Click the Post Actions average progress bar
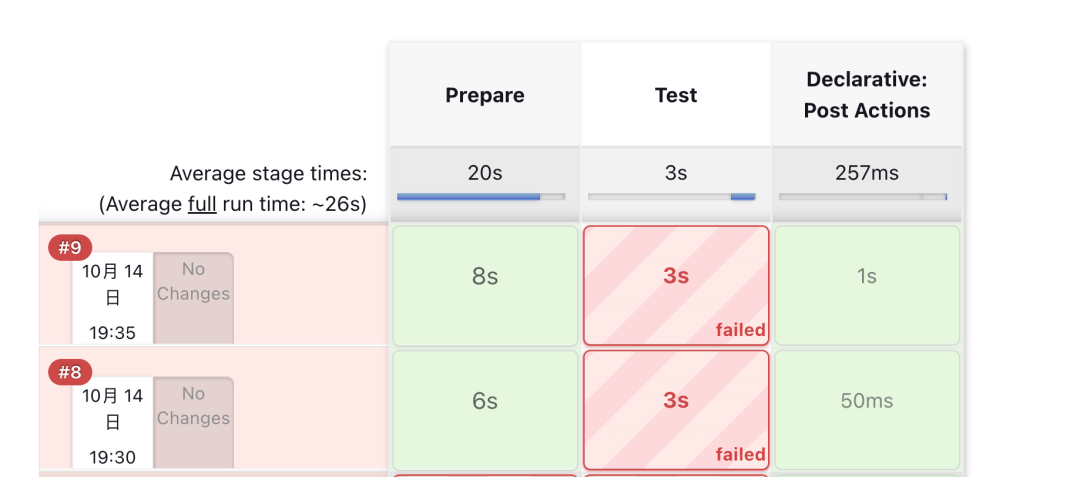 863,197
